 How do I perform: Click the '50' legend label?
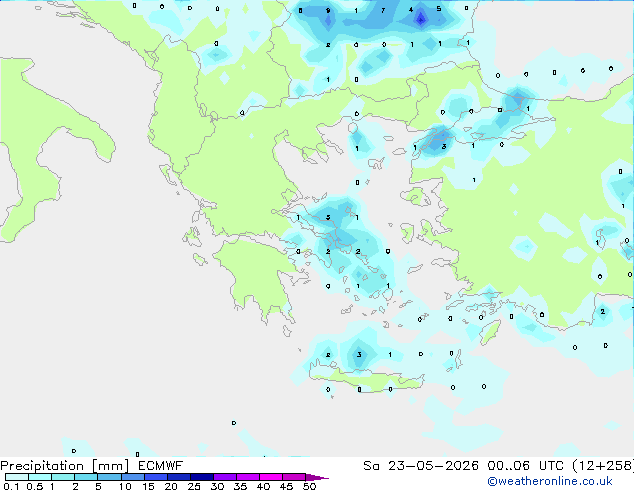click(309, 486)
